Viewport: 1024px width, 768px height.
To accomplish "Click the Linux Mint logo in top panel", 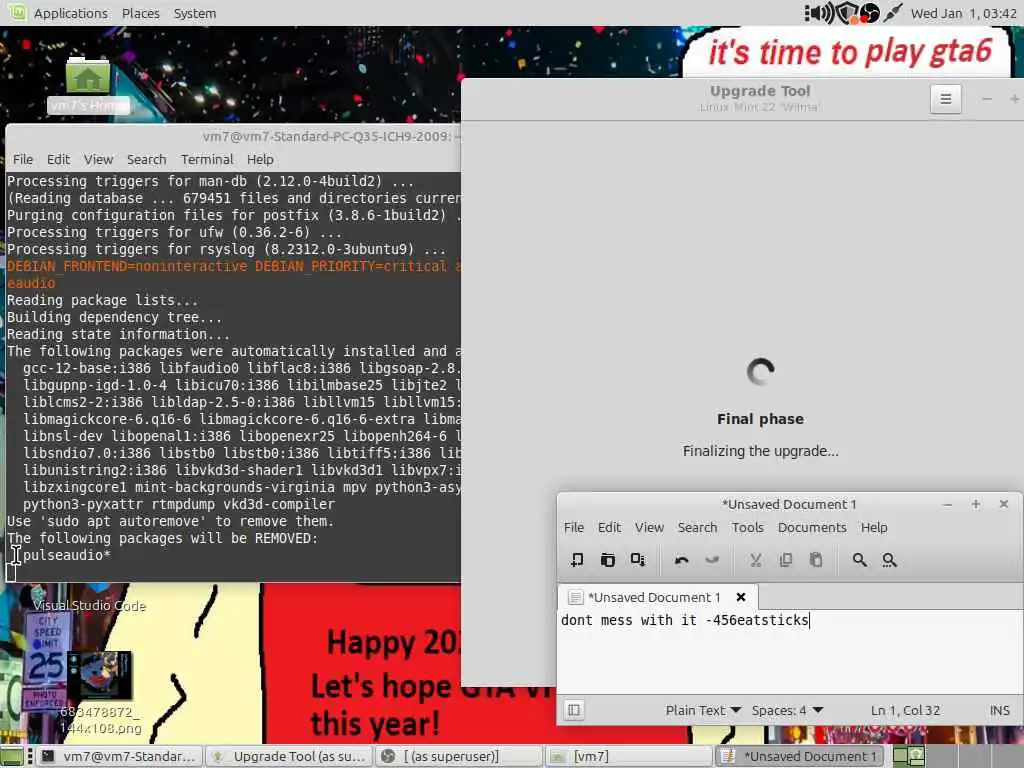I will [17, 12].
